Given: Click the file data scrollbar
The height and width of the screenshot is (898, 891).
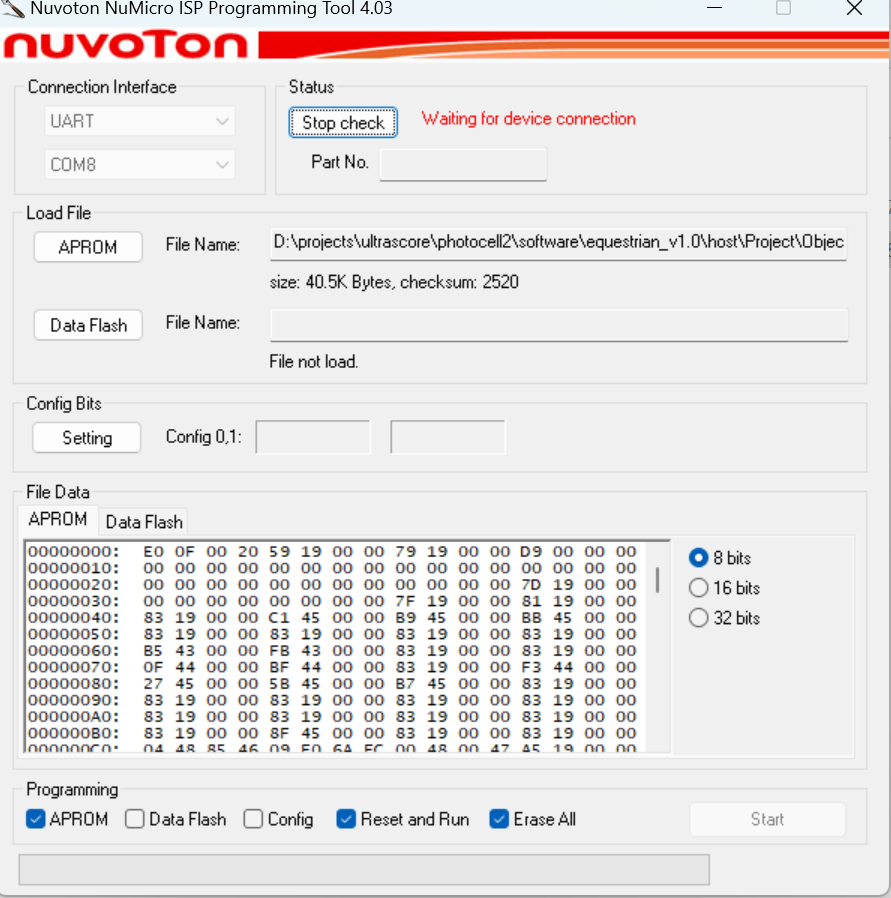Looking at the screenshot, I should point(657,580).
